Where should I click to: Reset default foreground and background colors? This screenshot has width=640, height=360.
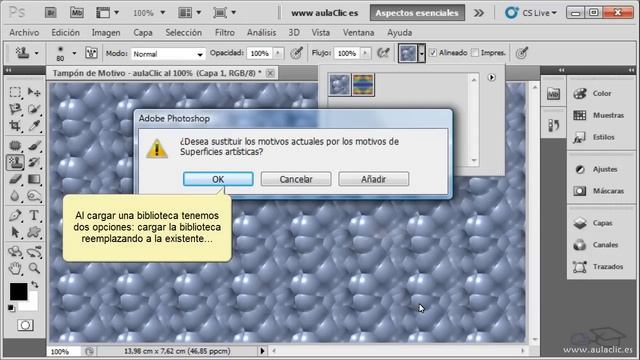click(x=11, y=308)
